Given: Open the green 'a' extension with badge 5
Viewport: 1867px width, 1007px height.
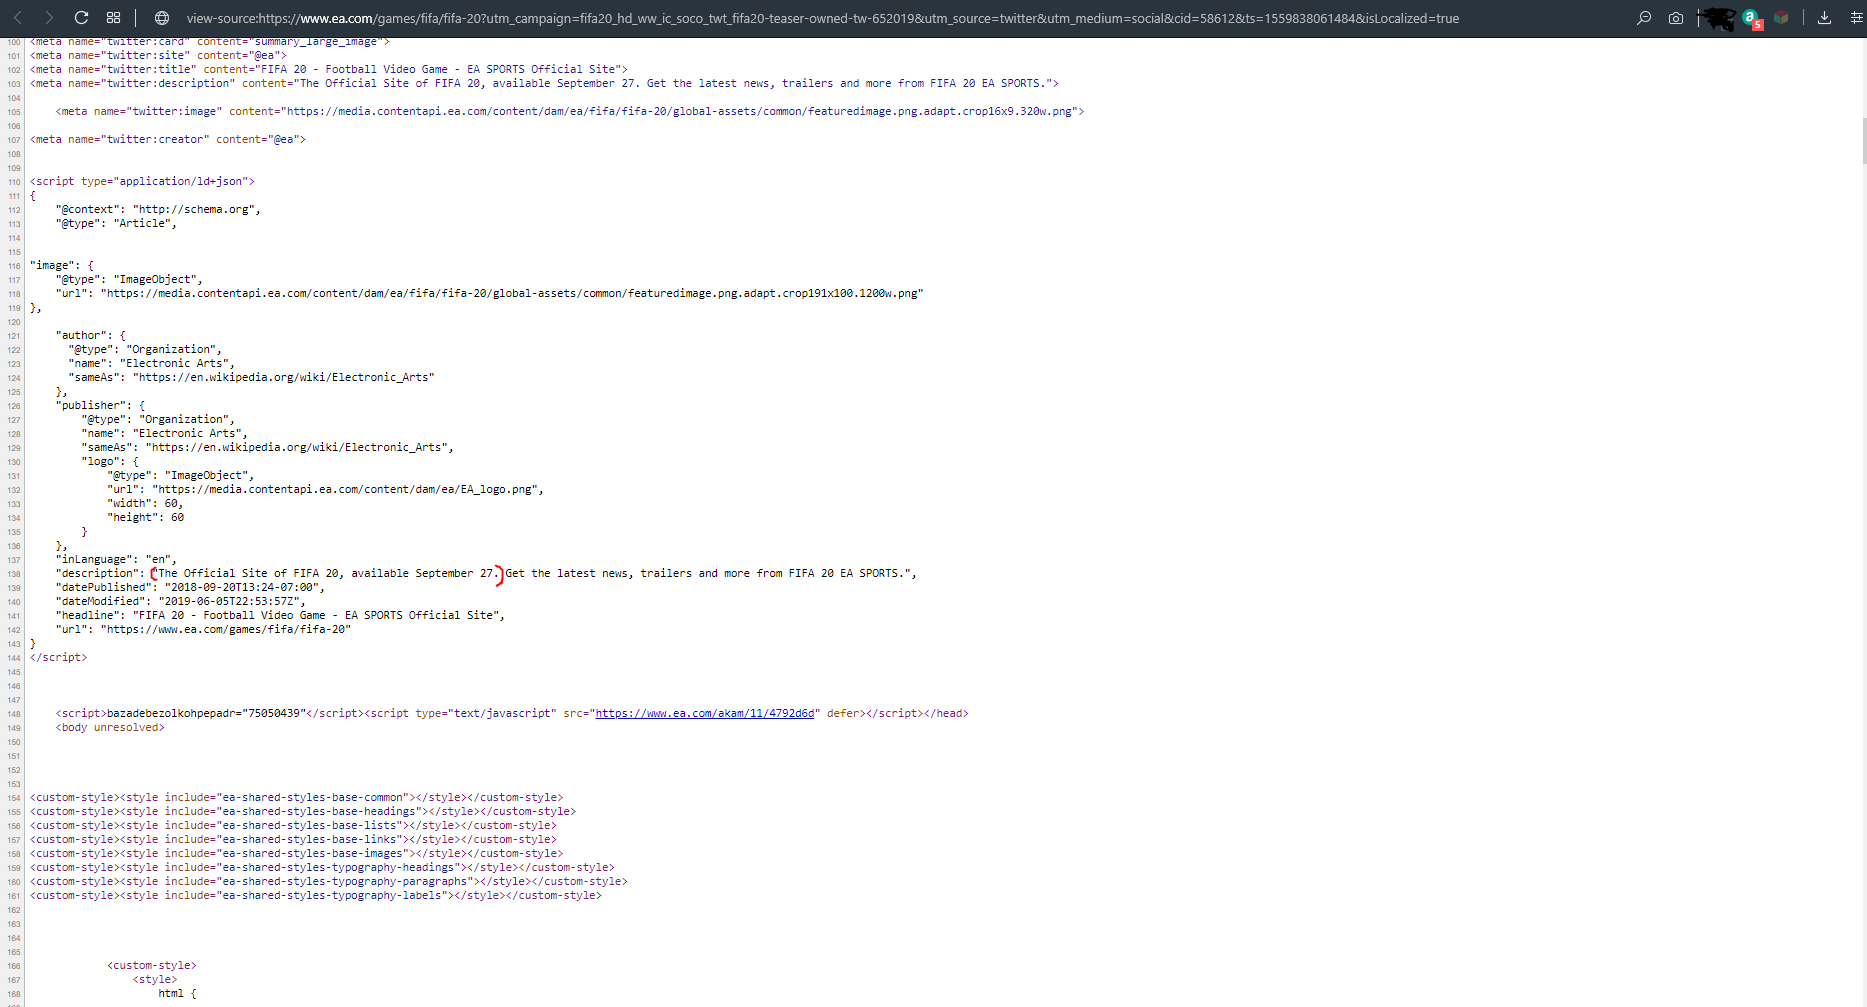Looking at the screenshot, I should click(x=1752, y=19).
